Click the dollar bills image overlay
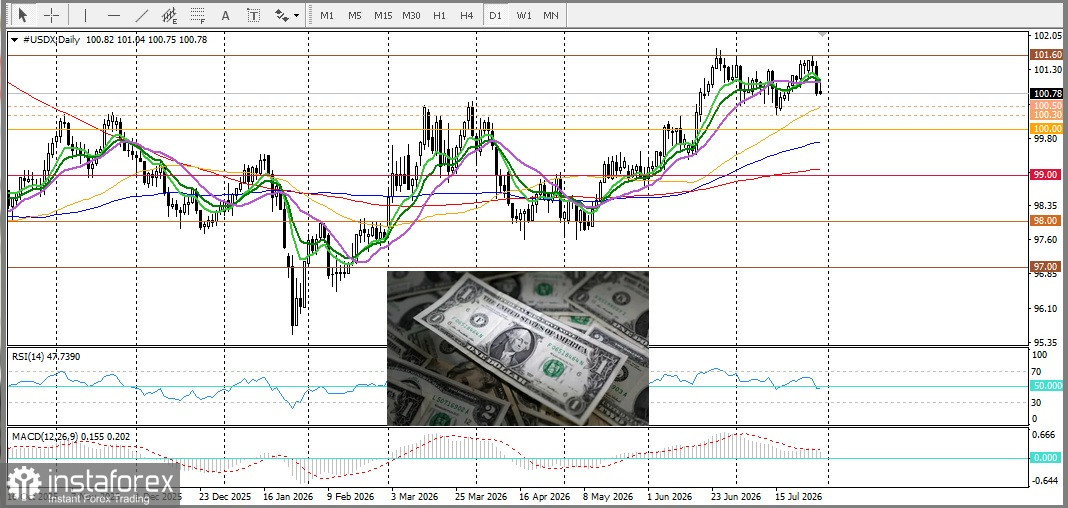The width and height of the screenshot is (1068, 508). tap(518, 348)
